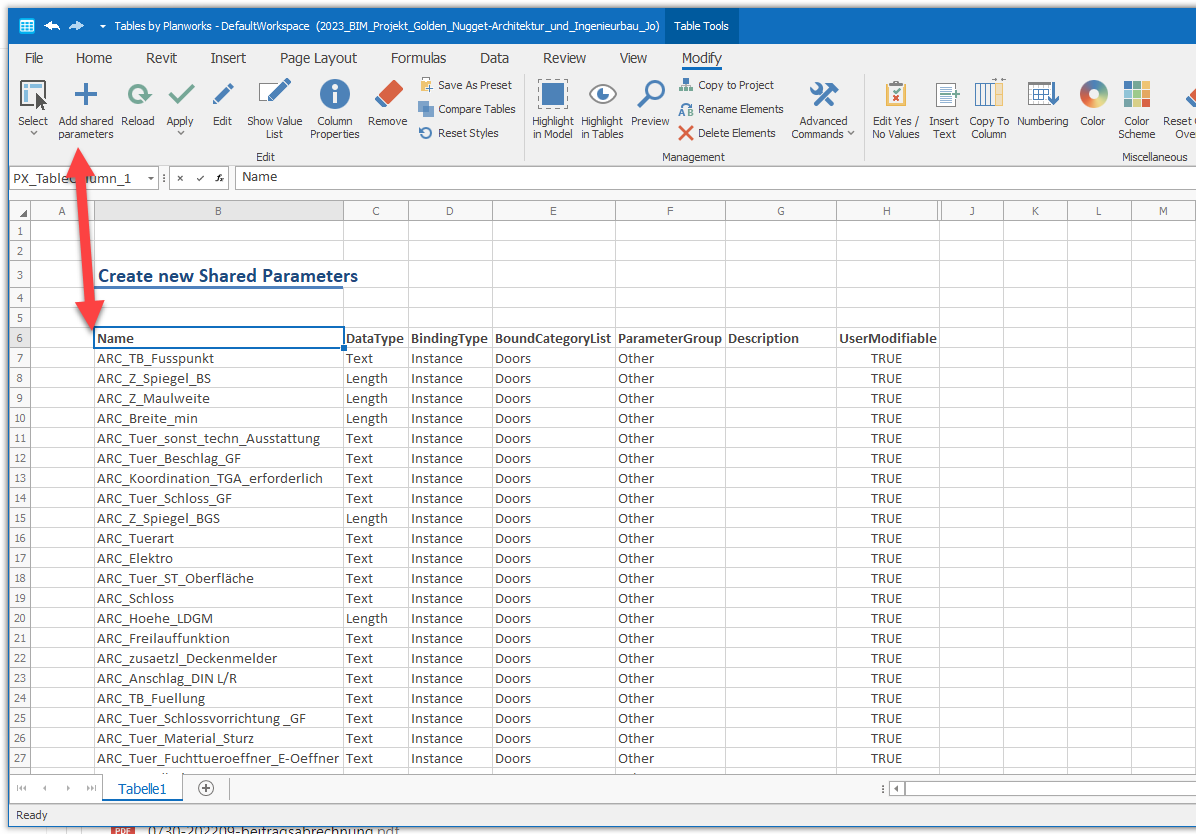Viewport: 1196px width, 834px height.
Task: Expand the Apply dropdown arrow
Action: [x=180, y=134]
